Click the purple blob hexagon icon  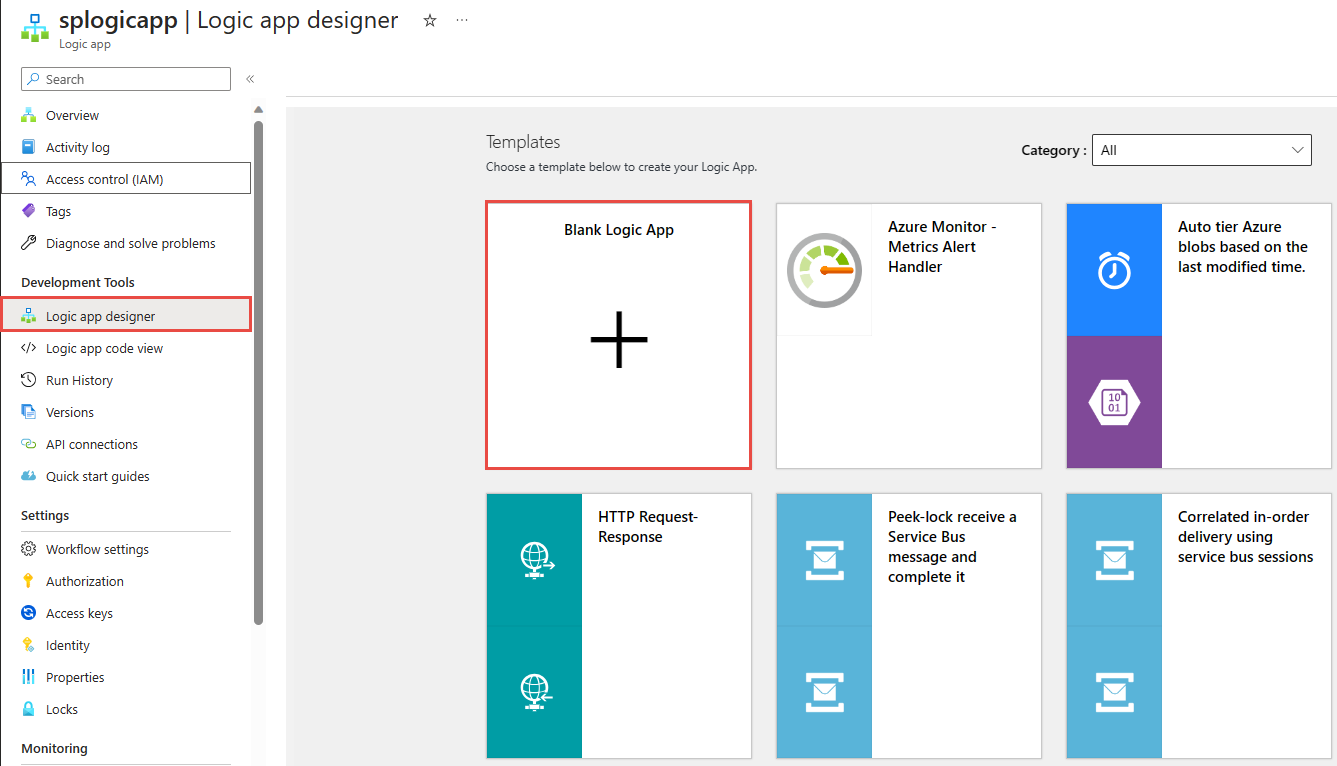click(1114, 402)
